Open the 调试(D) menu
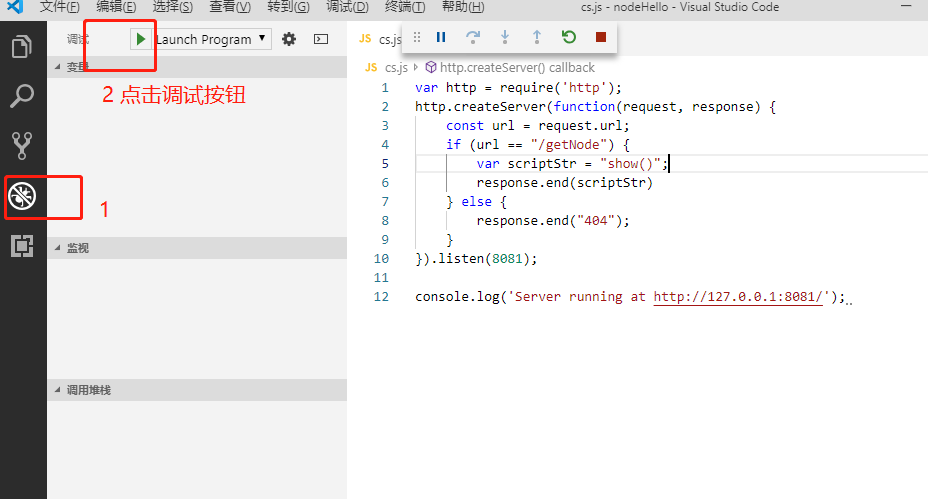The width and height of the screenshot is (928, 499). 347,7
